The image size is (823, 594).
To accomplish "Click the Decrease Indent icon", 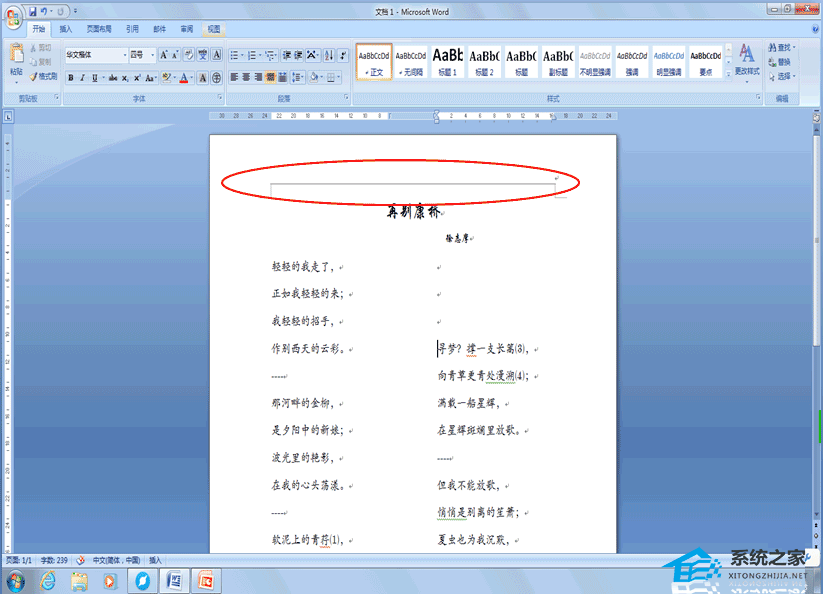I will (287, 55).
